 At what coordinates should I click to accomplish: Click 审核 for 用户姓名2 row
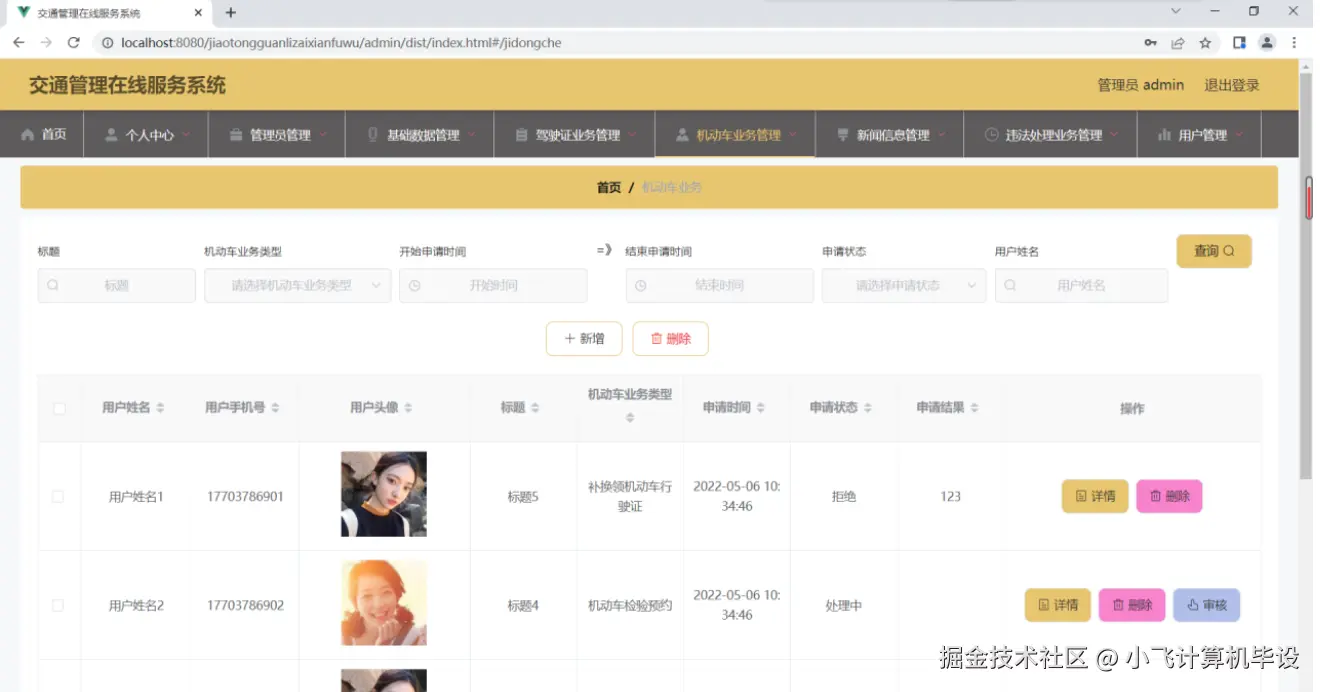coord(1206,605)
